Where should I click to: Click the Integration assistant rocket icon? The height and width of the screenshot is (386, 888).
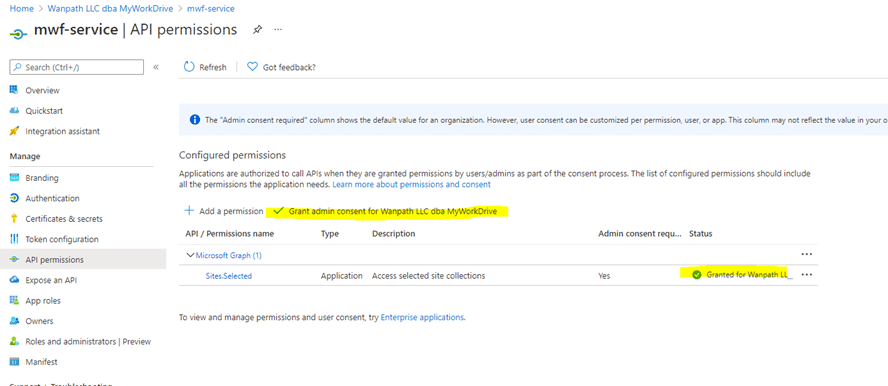tap(15, 131)
